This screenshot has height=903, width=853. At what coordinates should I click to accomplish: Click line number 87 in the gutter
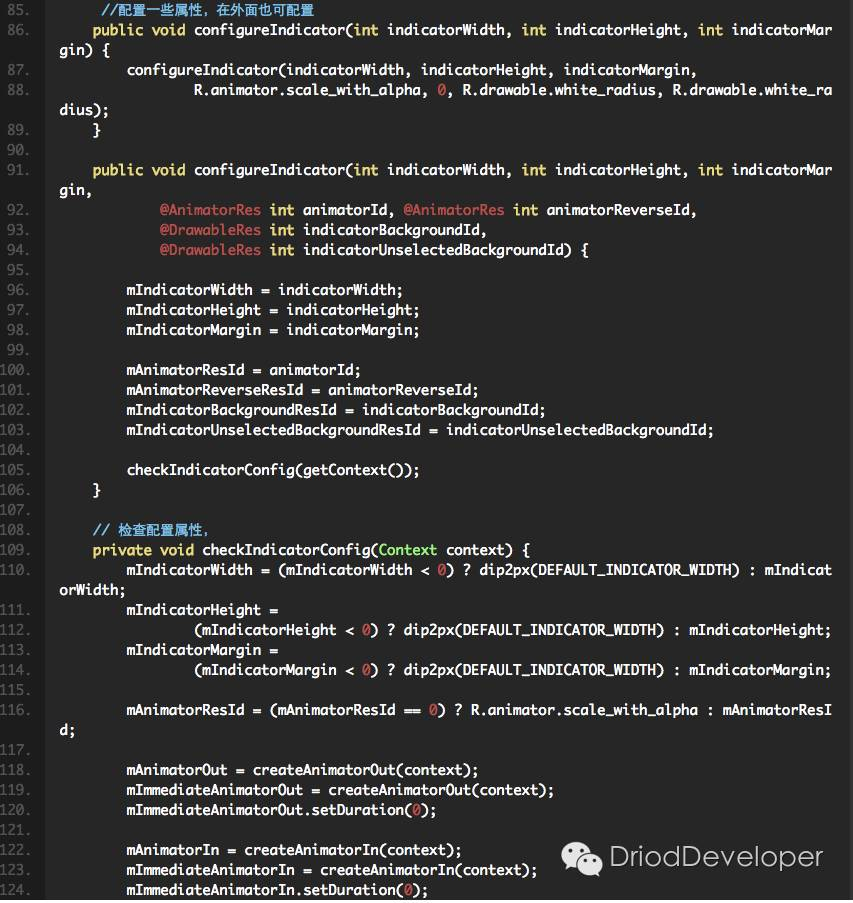[18, 70]
